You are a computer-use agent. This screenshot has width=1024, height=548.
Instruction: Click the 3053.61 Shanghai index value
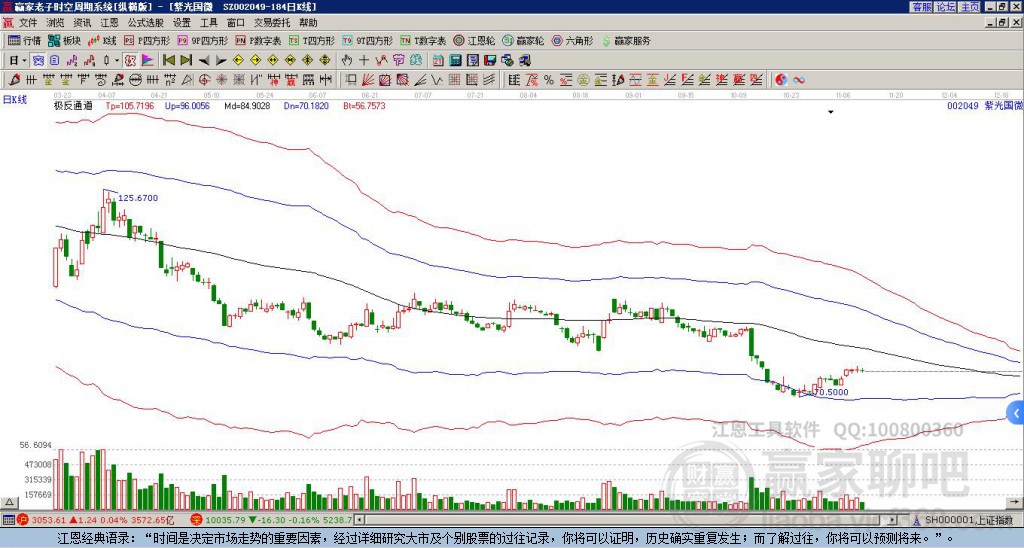50,520
